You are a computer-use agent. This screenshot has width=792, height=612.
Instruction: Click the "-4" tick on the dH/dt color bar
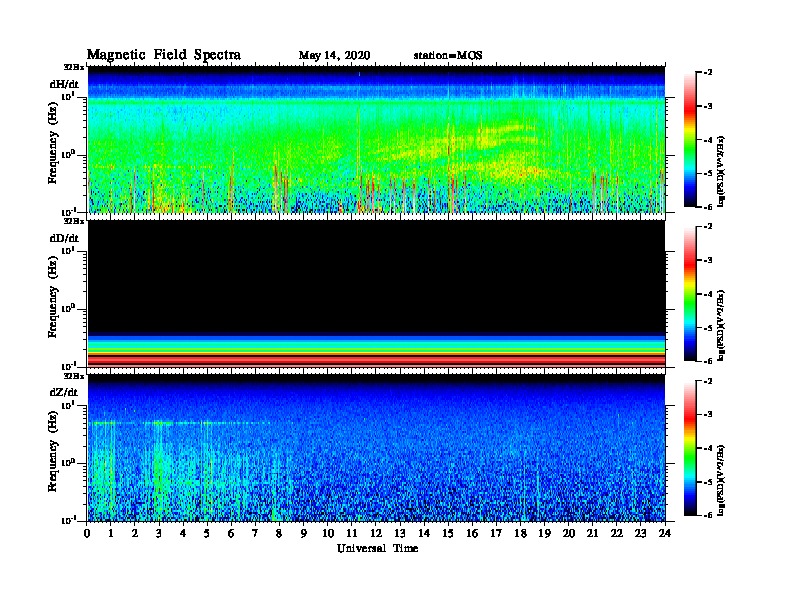tap(708, 140)
